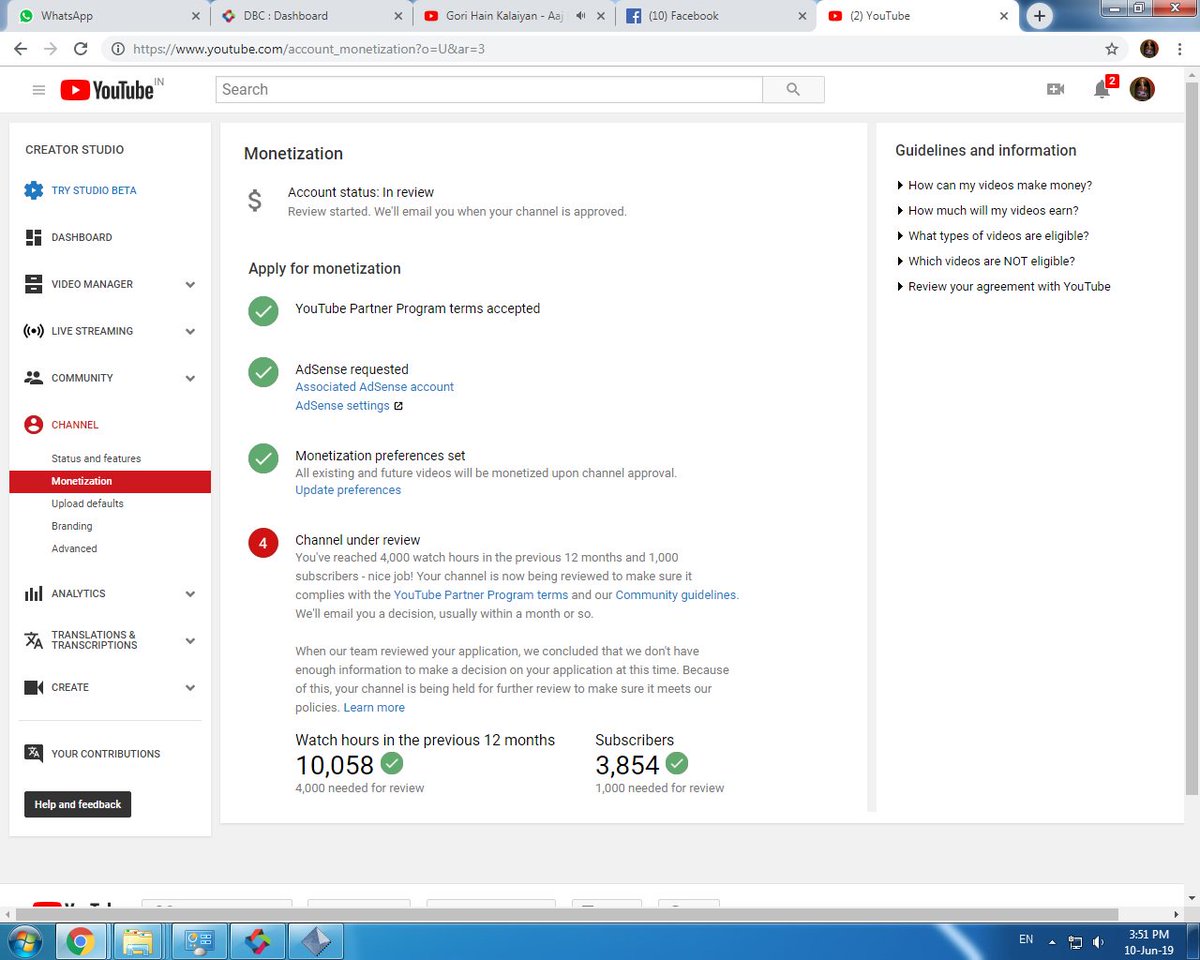This screenshot has width=1200, height=960.
Task: Click the volume icon in system tray
Action: pyautogui.click(x=1099, y=942)
